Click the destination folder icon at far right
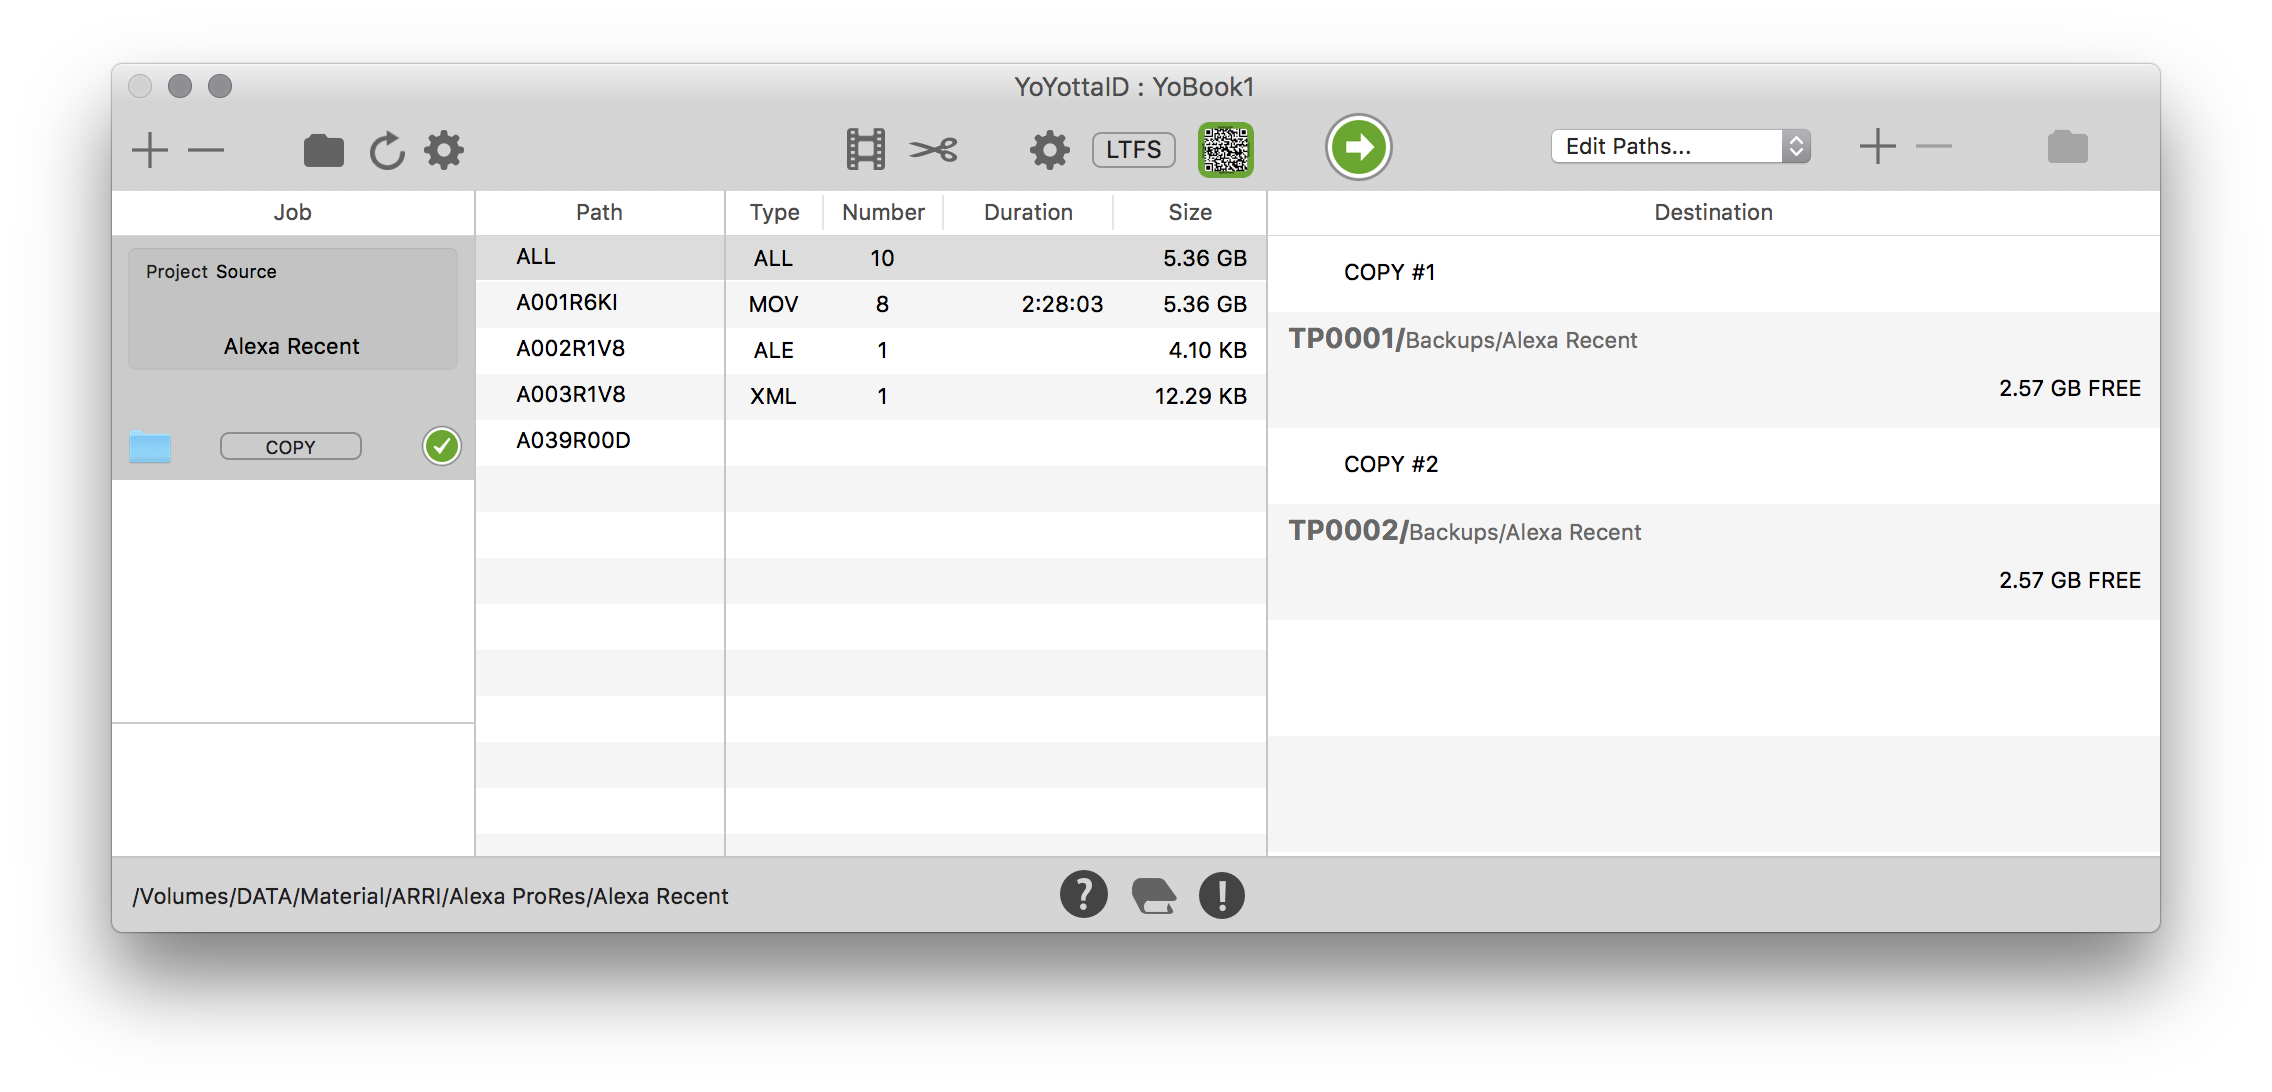The height and width of the screenshot is (1092, 2272). [2067, 147]
